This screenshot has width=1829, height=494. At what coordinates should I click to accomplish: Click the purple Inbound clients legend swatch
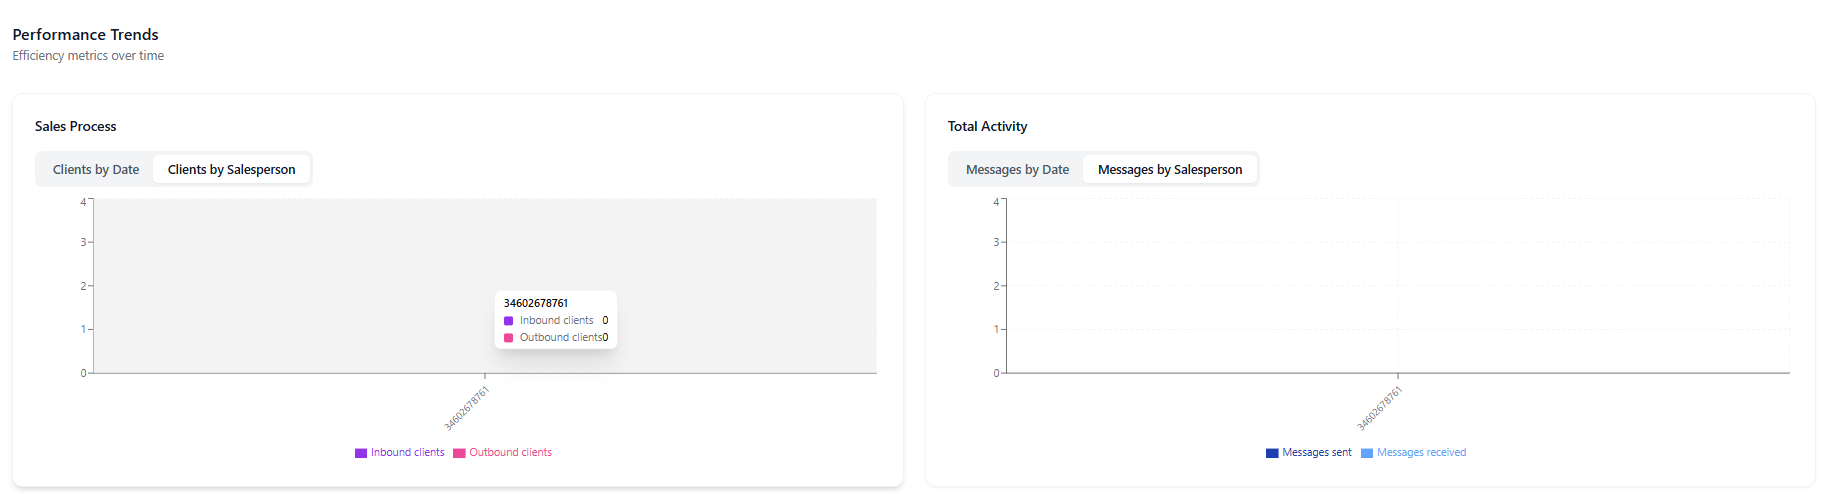361,453
